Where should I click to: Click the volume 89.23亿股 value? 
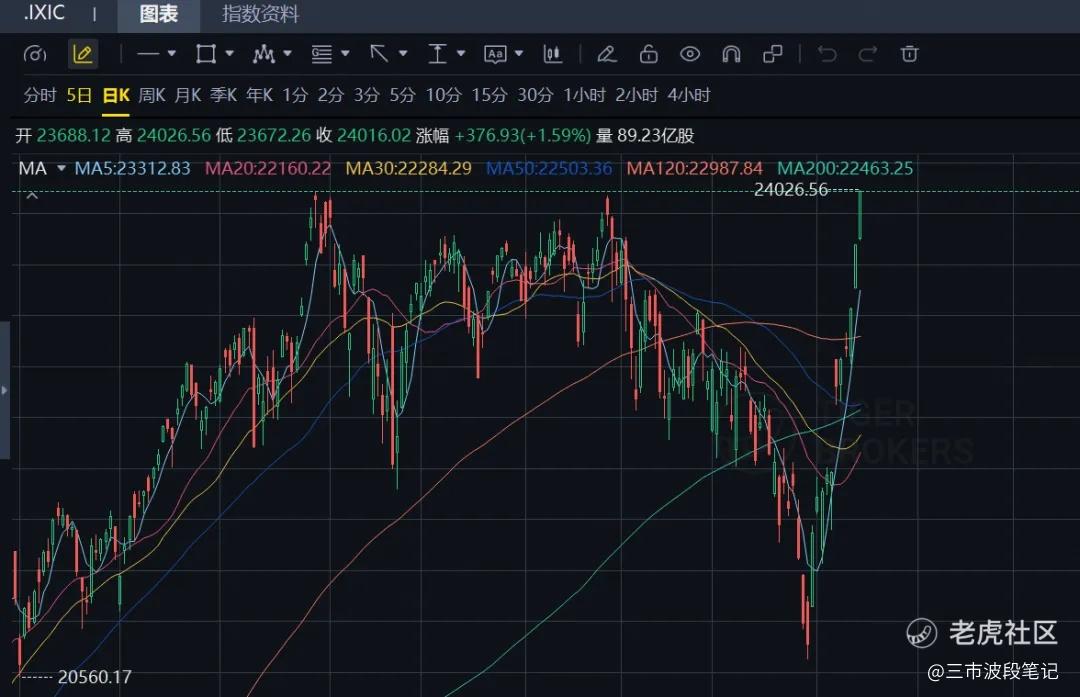656,135
